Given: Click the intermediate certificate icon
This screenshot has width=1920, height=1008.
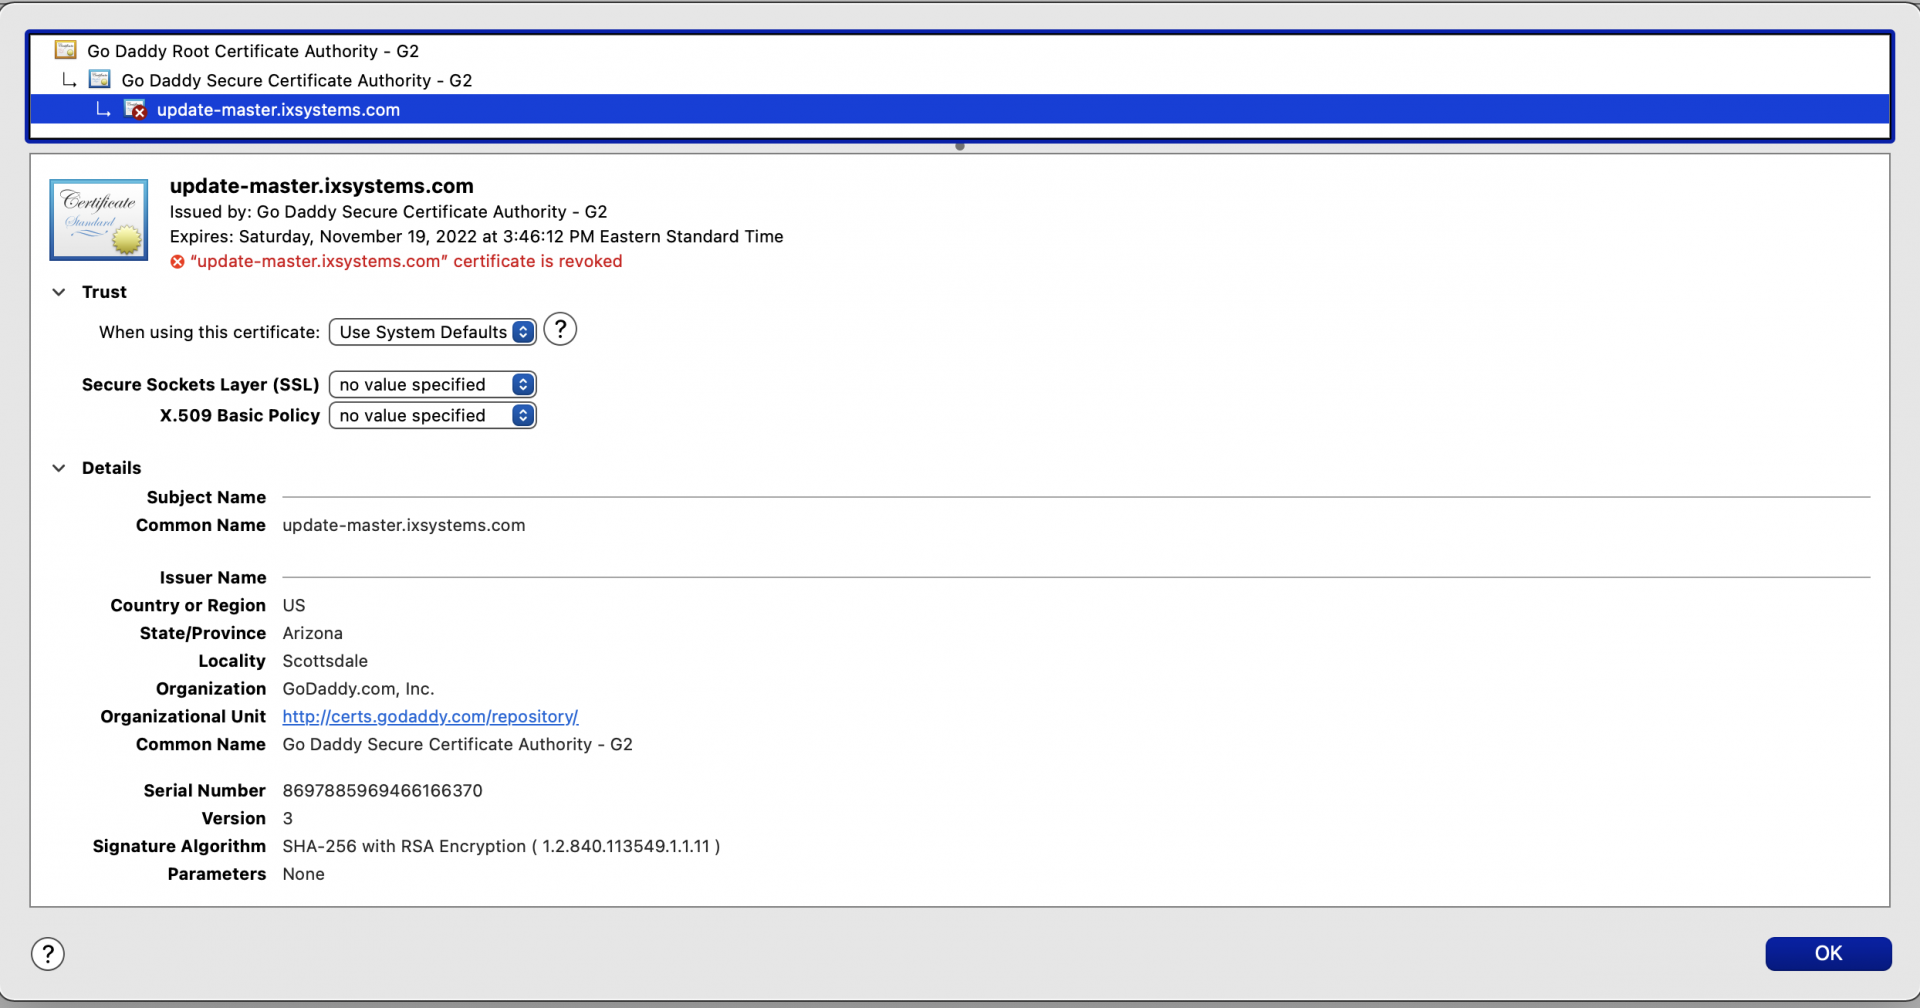Looking at the screenshot, I should (x=100, y=79).
